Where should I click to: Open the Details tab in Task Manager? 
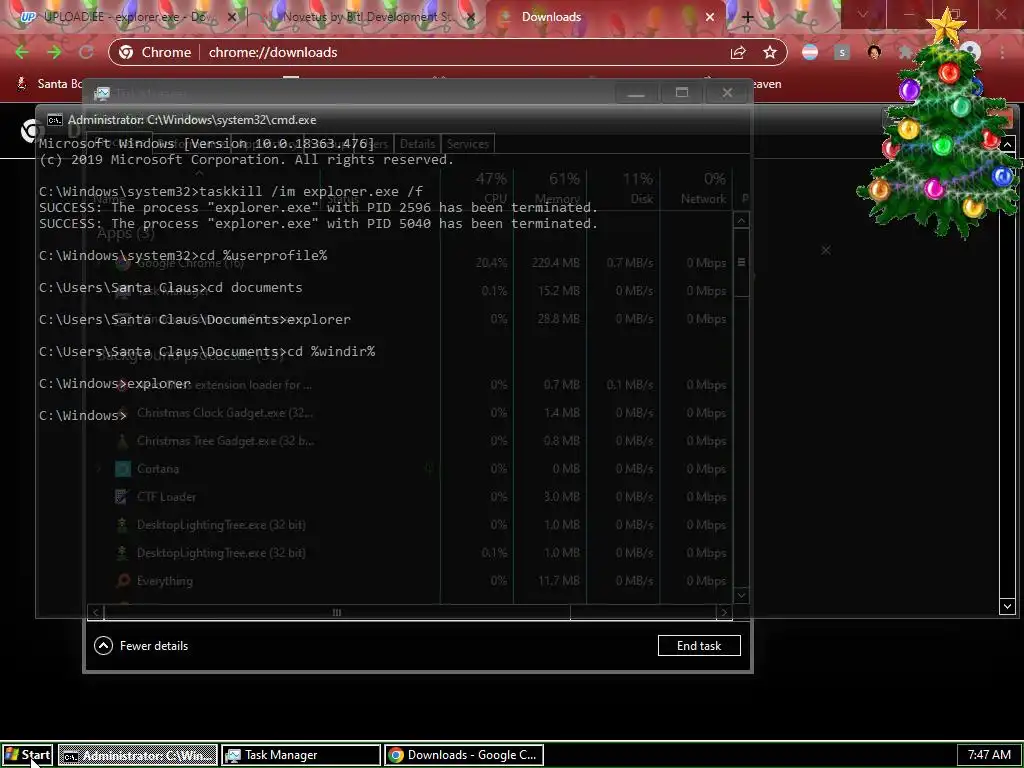point(417,144)
